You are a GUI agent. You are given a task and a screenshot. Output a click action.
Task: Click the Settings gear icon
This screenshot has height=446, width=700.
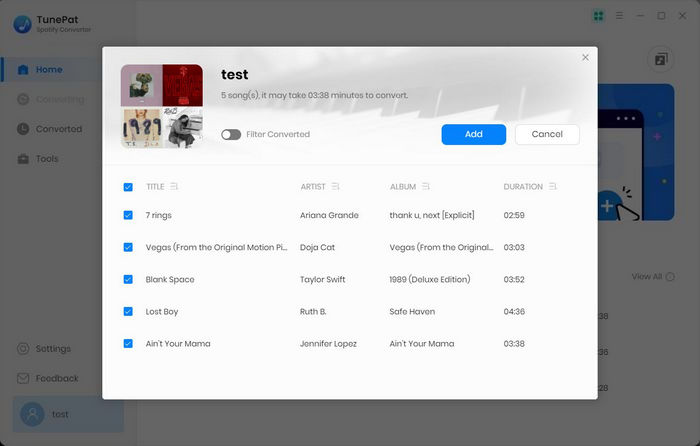(x=23, y=349)
